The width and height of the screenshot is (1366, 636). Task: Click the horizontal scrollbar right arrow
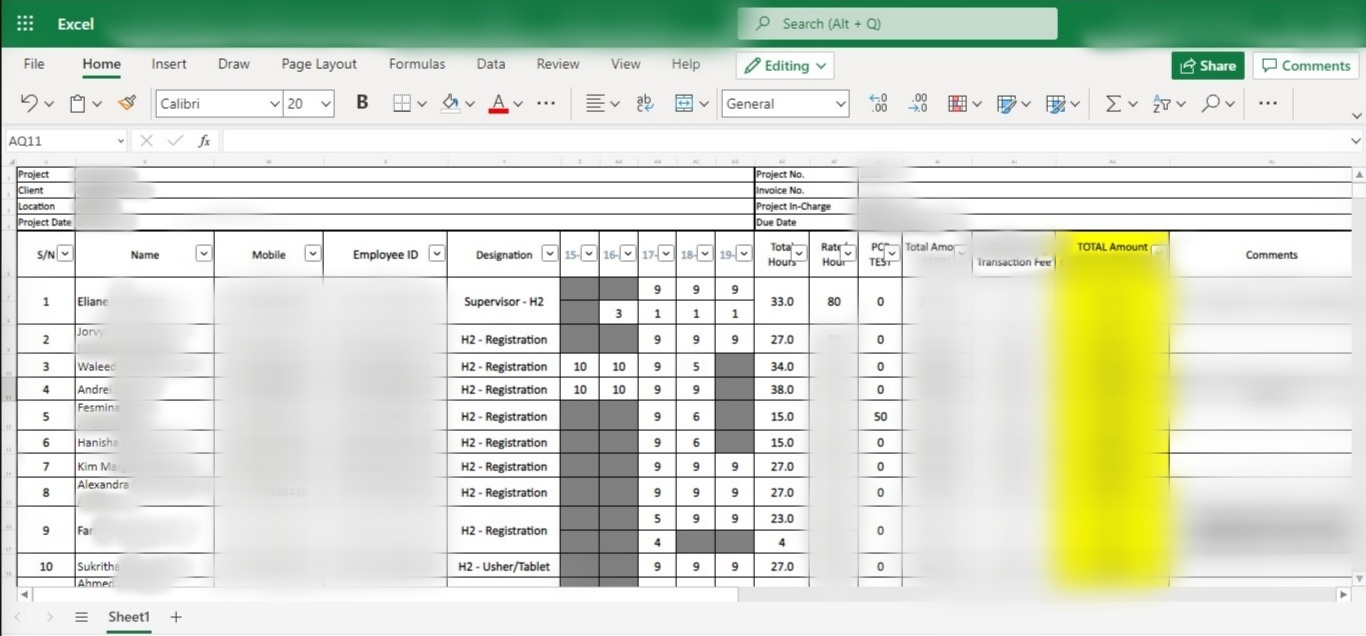pos(1343,594)
